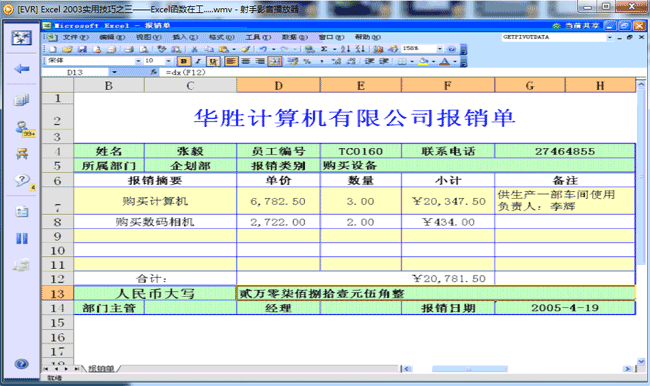
Task: Select the Format Painter brush
Action: tap(245, 49)
